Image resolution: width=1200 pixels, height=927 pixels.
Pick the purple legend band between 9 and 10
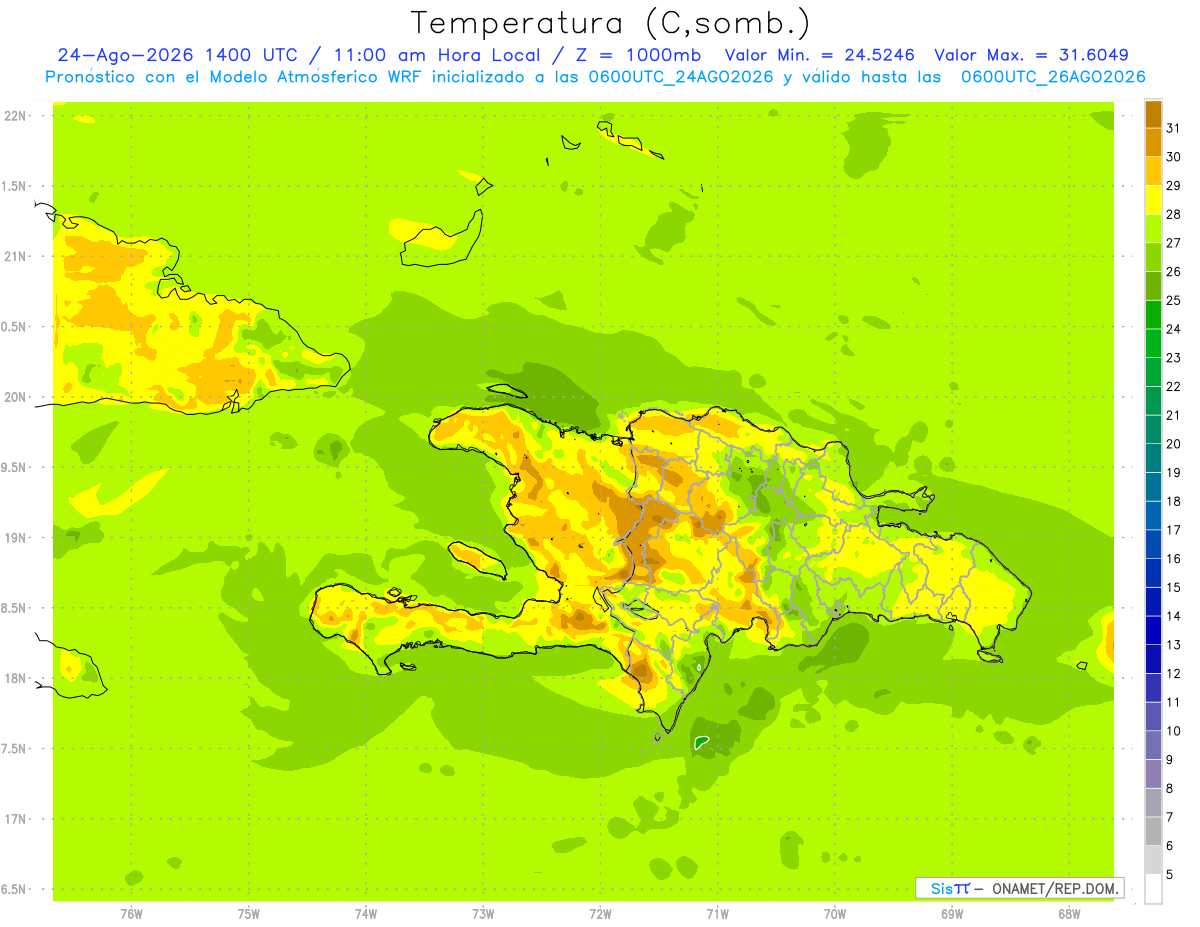[1153, 745]
